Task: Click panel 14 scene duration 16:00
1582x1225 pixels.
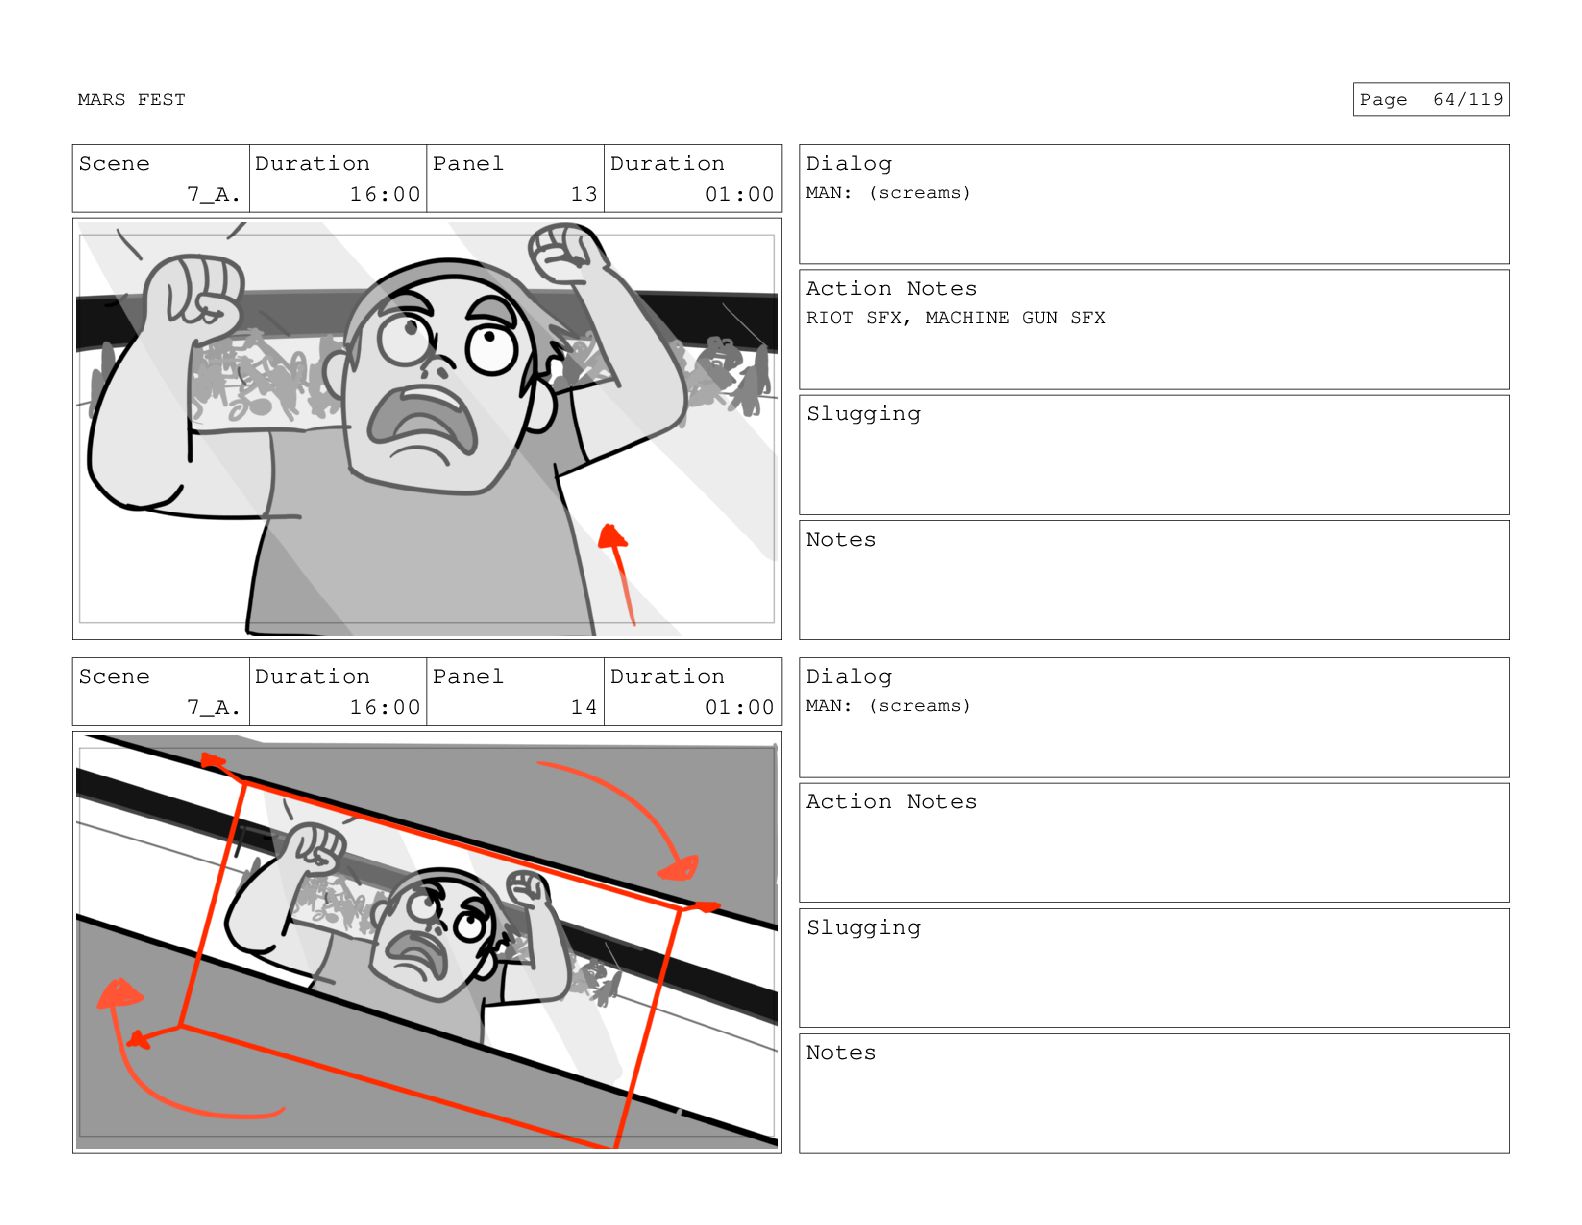Action: pyautogui.click(x=385, y=708)
